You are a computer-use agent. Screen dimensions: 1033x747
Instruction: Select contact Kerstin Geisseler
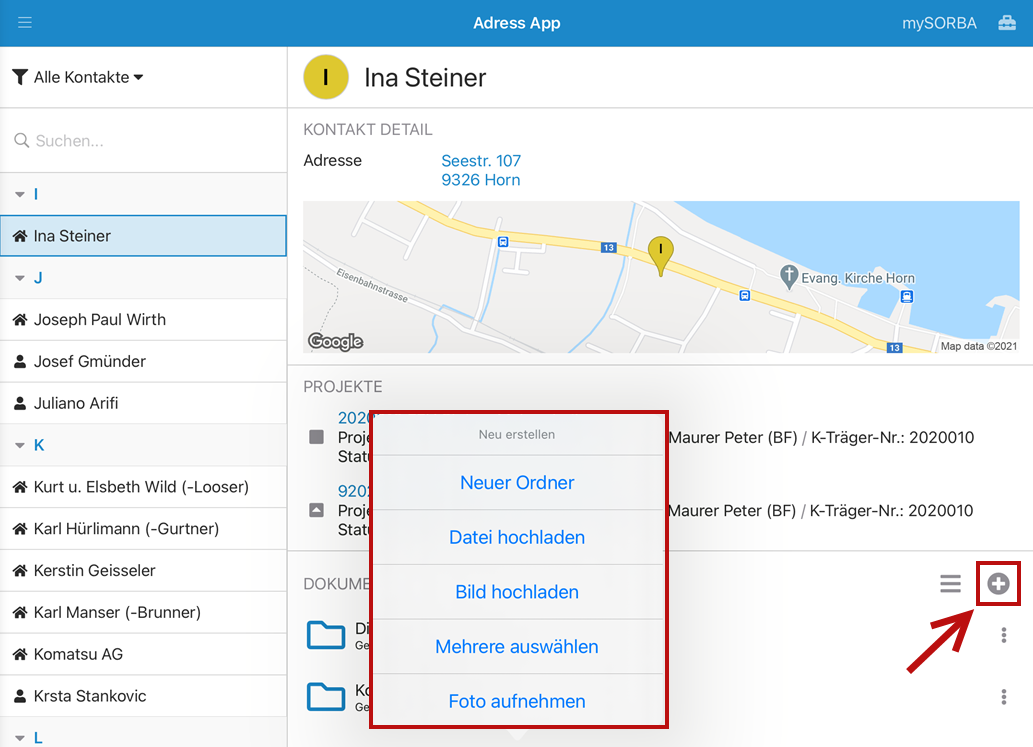144,570
